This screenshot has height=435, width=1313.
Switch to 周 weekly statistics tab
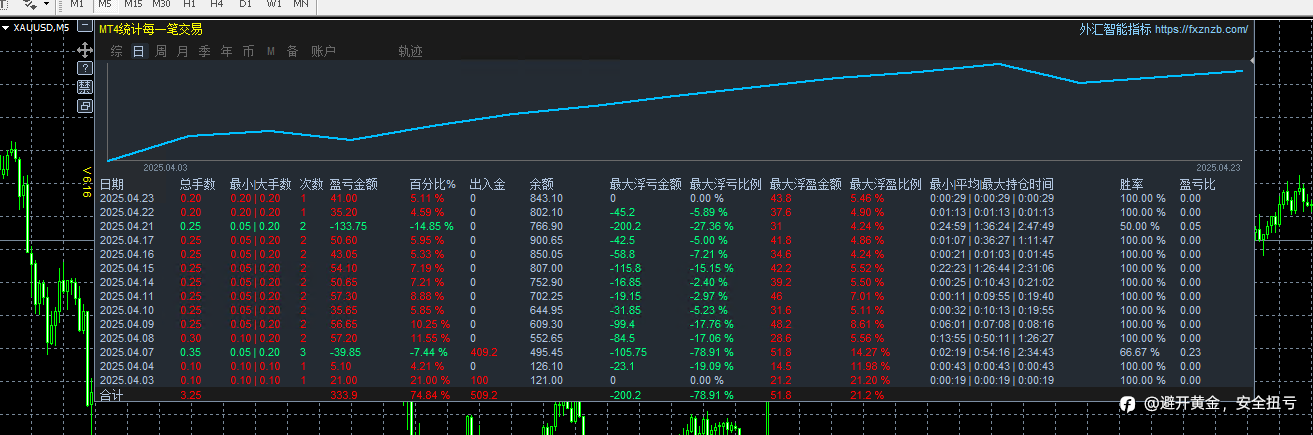point(161,51)
